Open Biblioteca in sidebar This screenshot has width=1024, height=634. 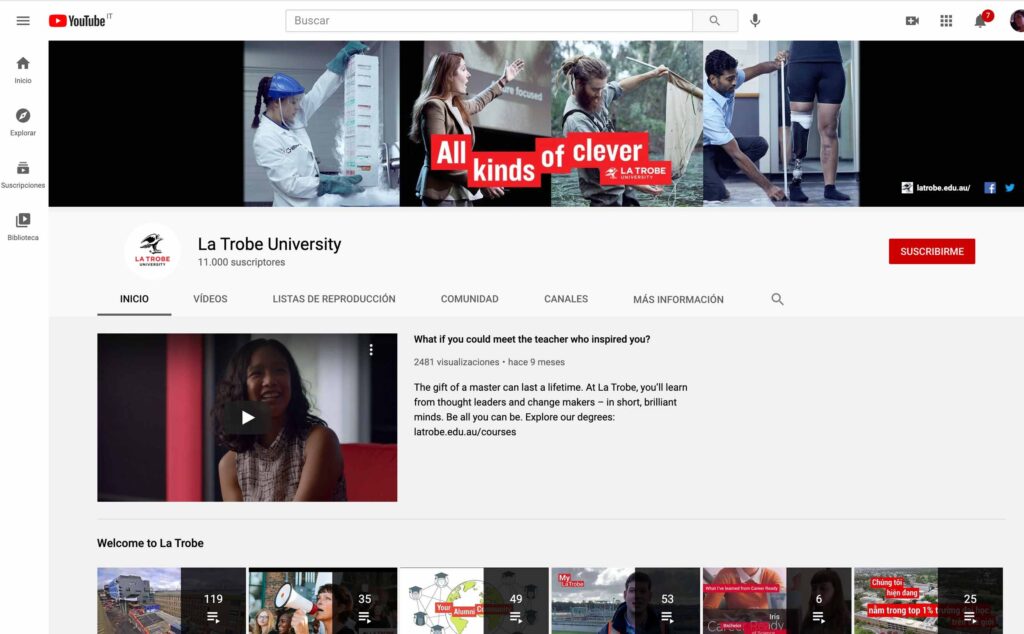click(x=23, y=227)
